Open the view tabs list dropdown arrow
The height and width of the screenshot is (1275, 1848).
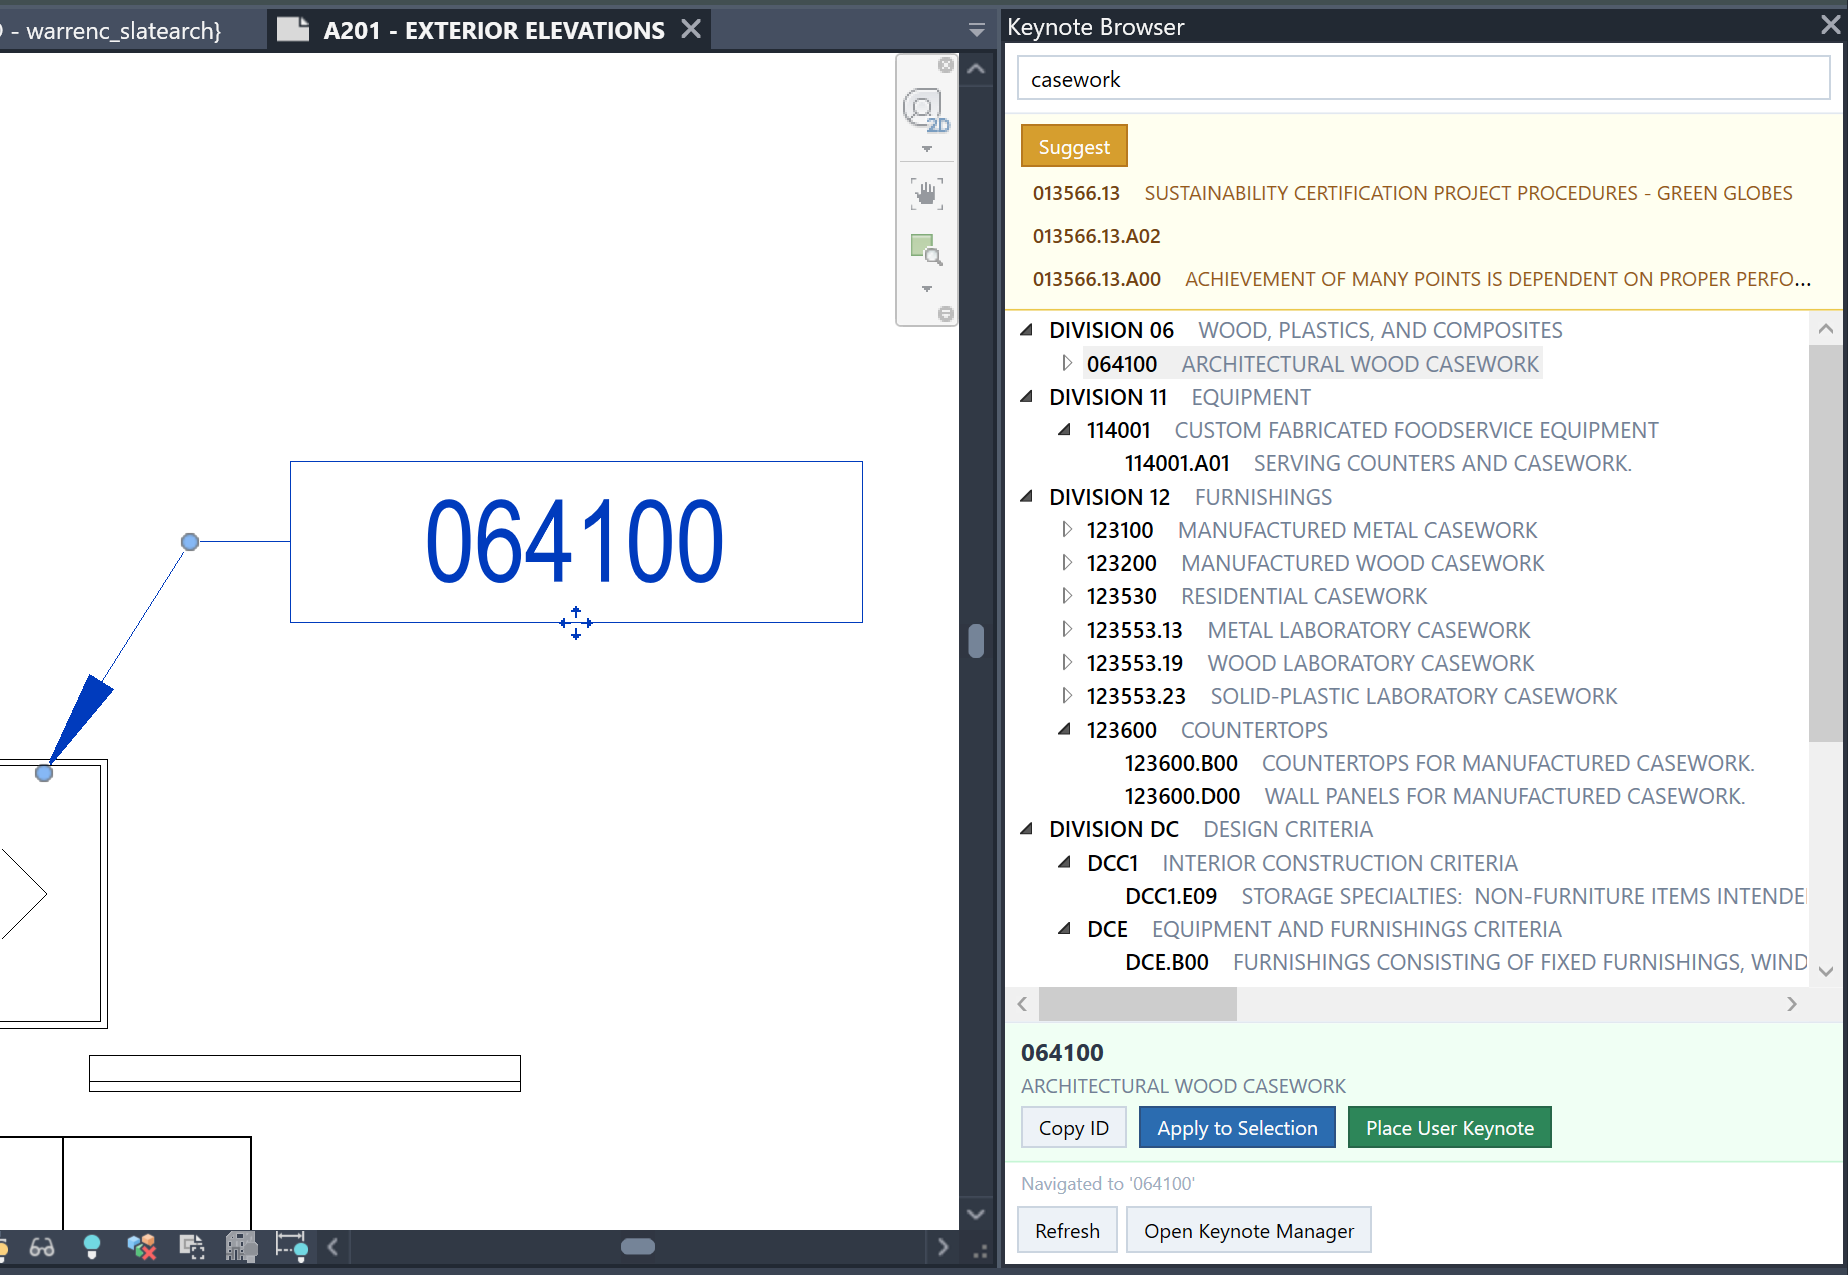[977, 30]
